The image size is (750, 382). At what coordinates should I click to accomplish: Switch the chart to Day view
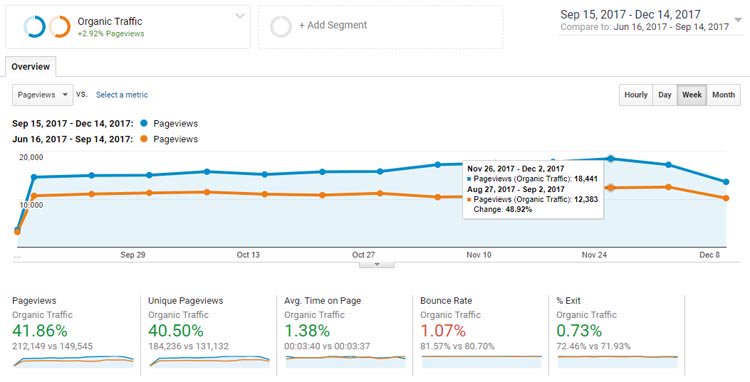(665, 95)
